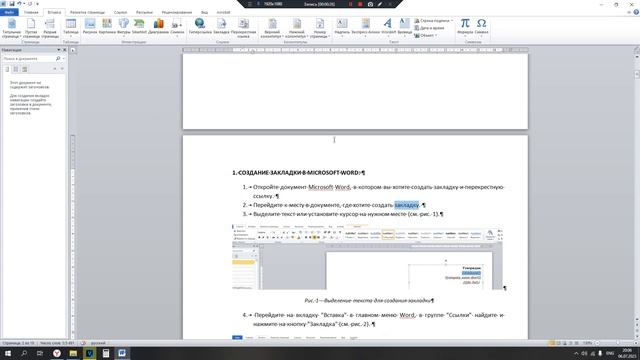
Task: Open Word Help question mark icon
Action: [x=636, y=12]
